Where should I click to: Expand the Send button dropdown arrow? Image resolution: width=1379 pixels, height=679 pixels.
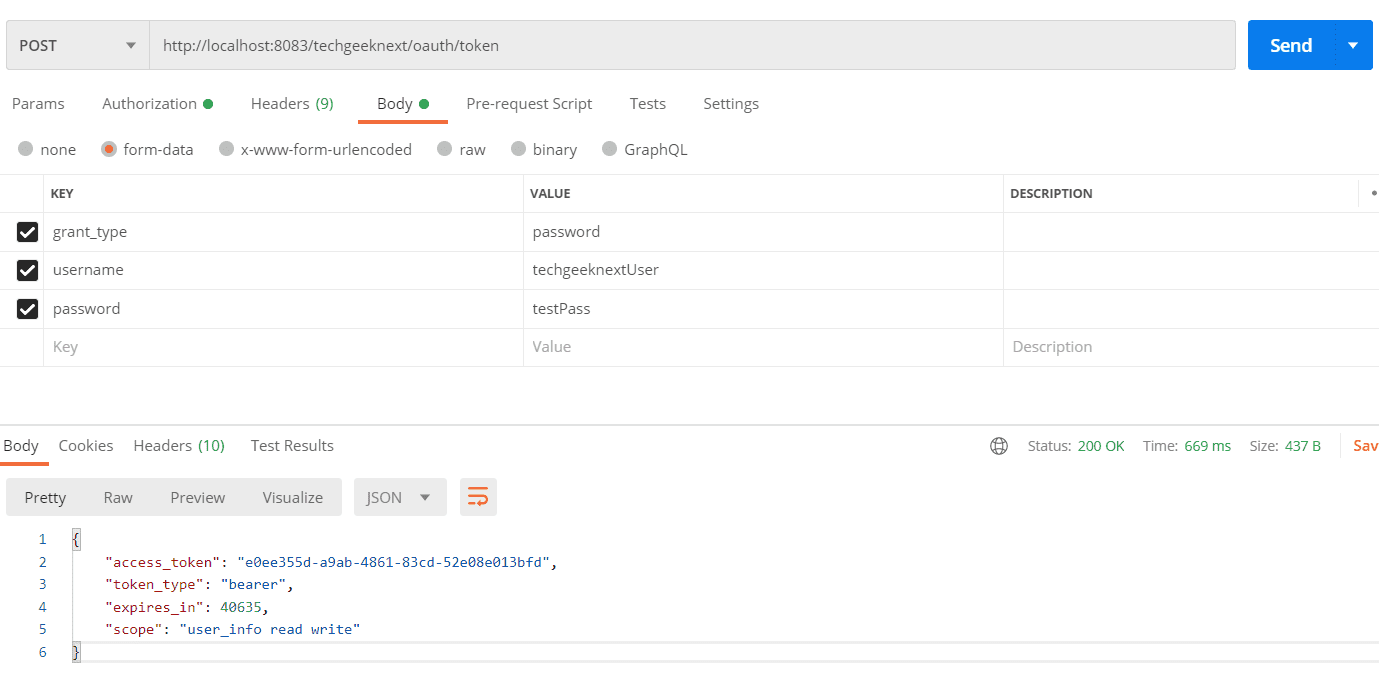1353,46
